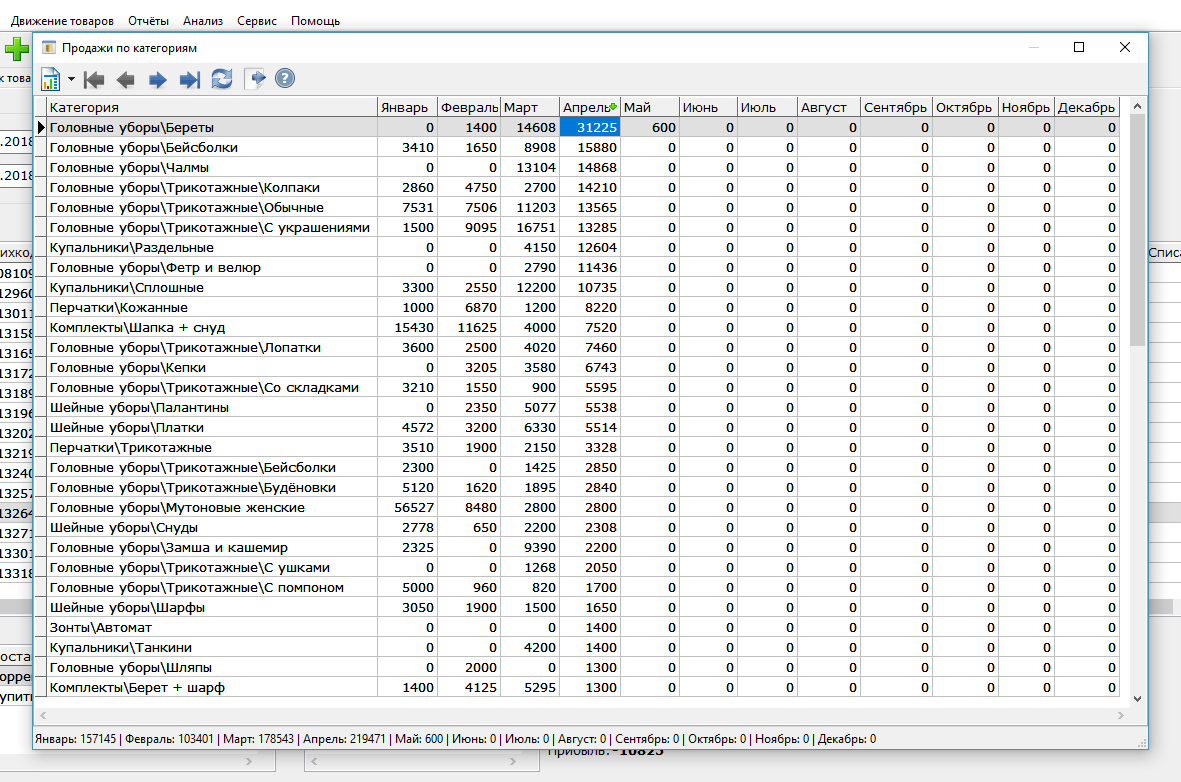
Task: Jump to the first record with the toolbar arrow
Action: (94, 79)
